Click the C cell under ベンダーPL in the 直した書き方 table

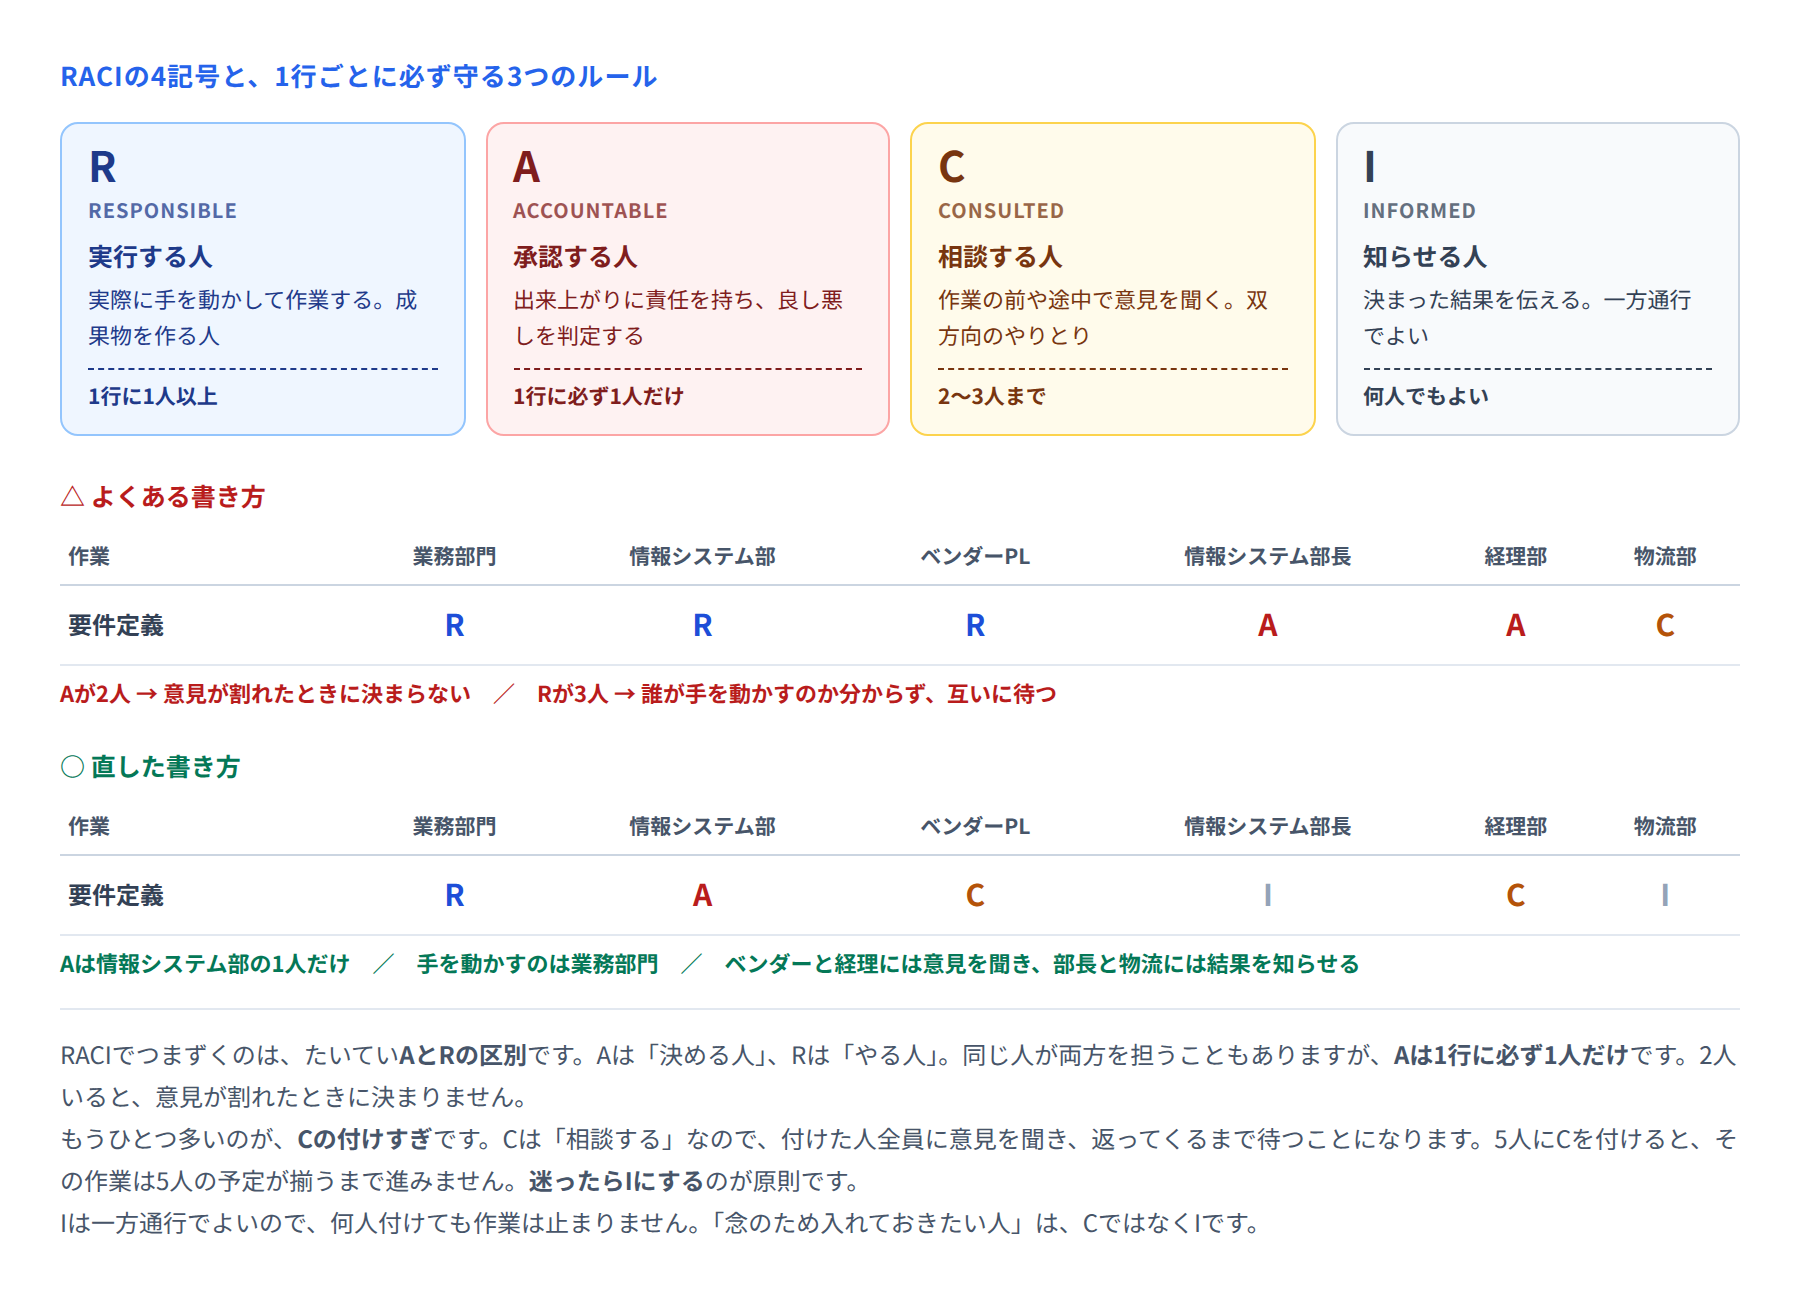click(975, 896)
